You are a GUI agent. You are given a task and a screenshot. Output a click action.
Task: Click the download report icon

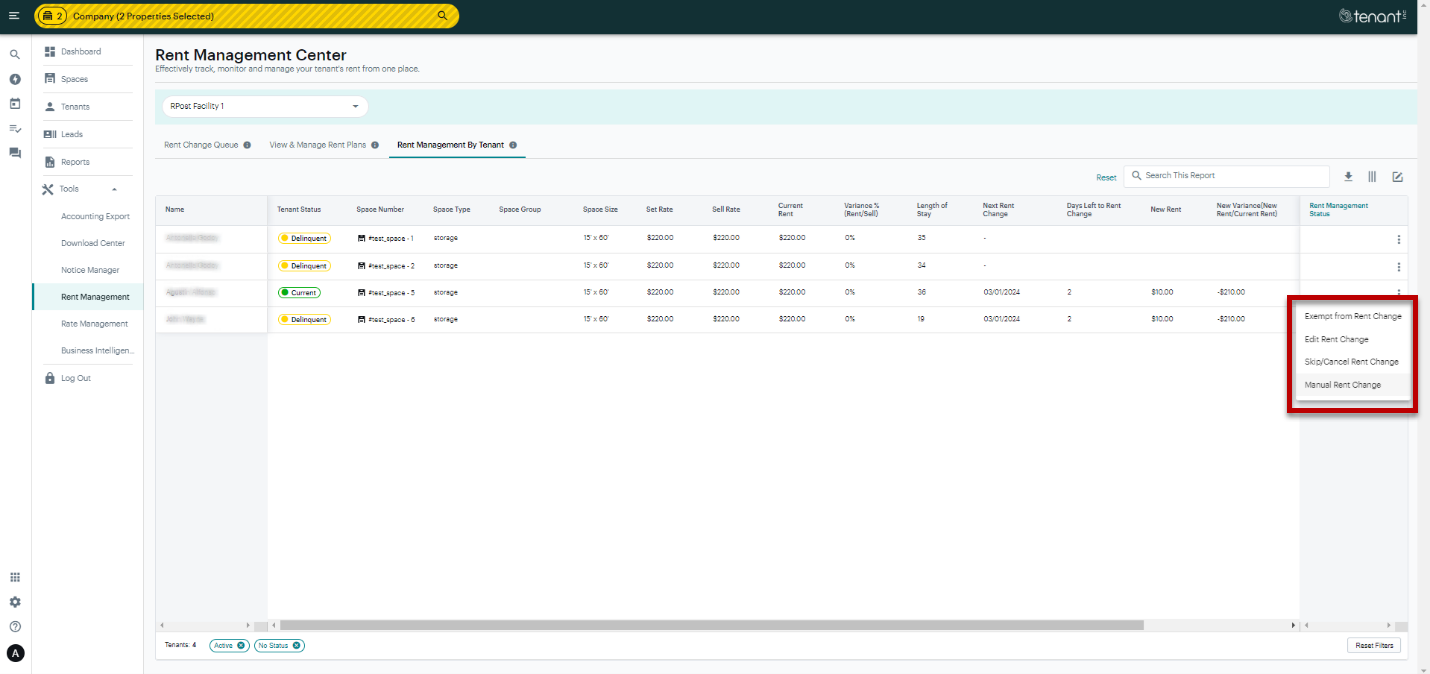[x=1348, y=177]
